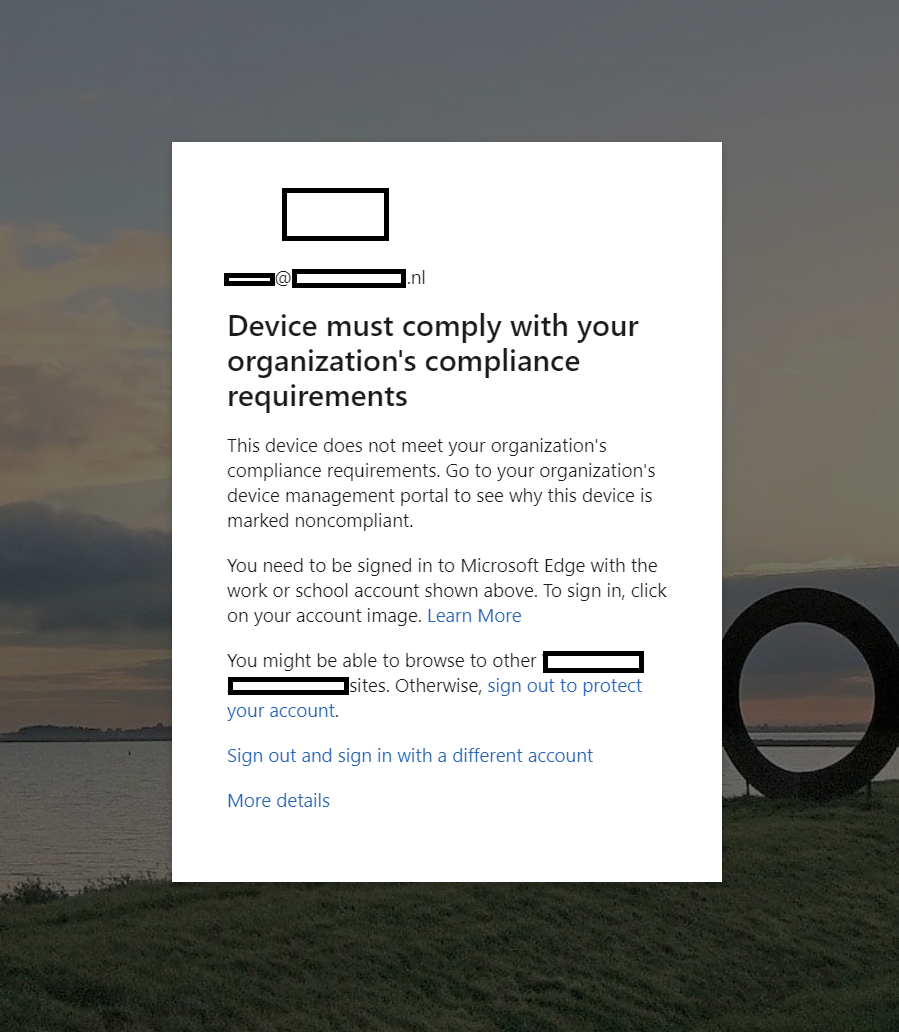Open the Learn More link
899x1032 pixels.
coord(474,615)
